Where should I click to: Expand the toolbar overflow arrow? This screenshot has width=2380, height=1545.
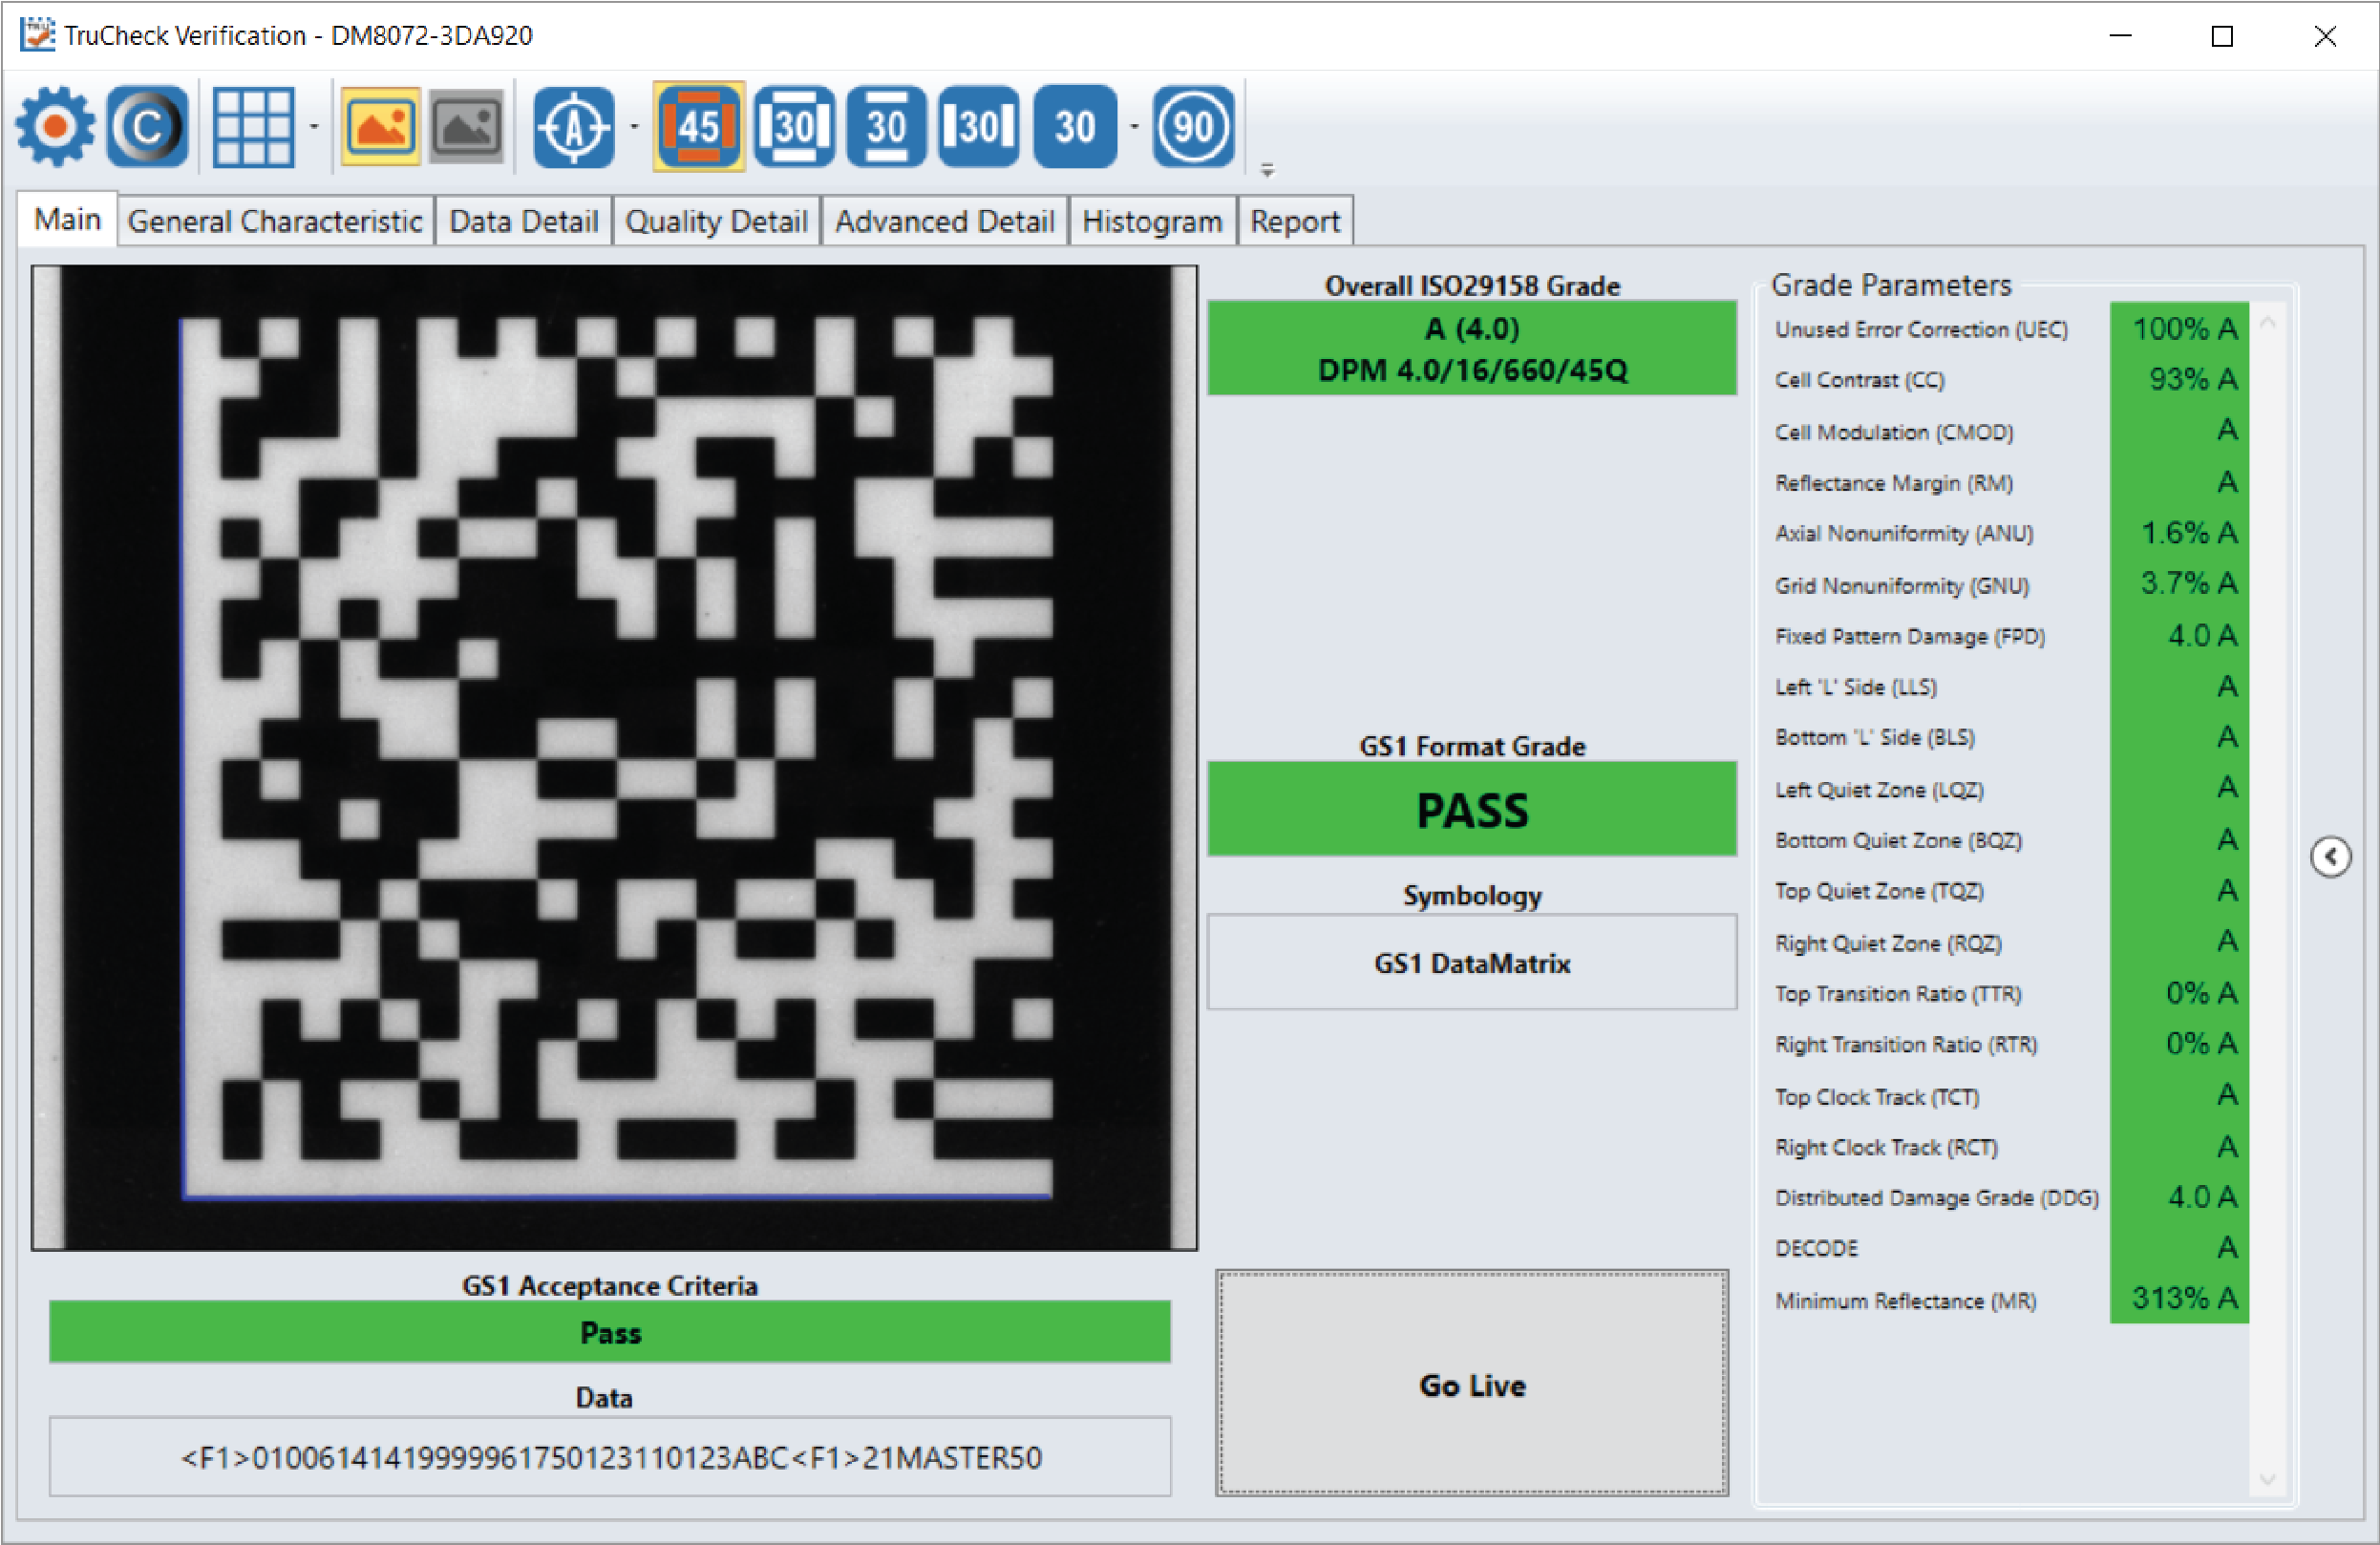pos(1267,171)
